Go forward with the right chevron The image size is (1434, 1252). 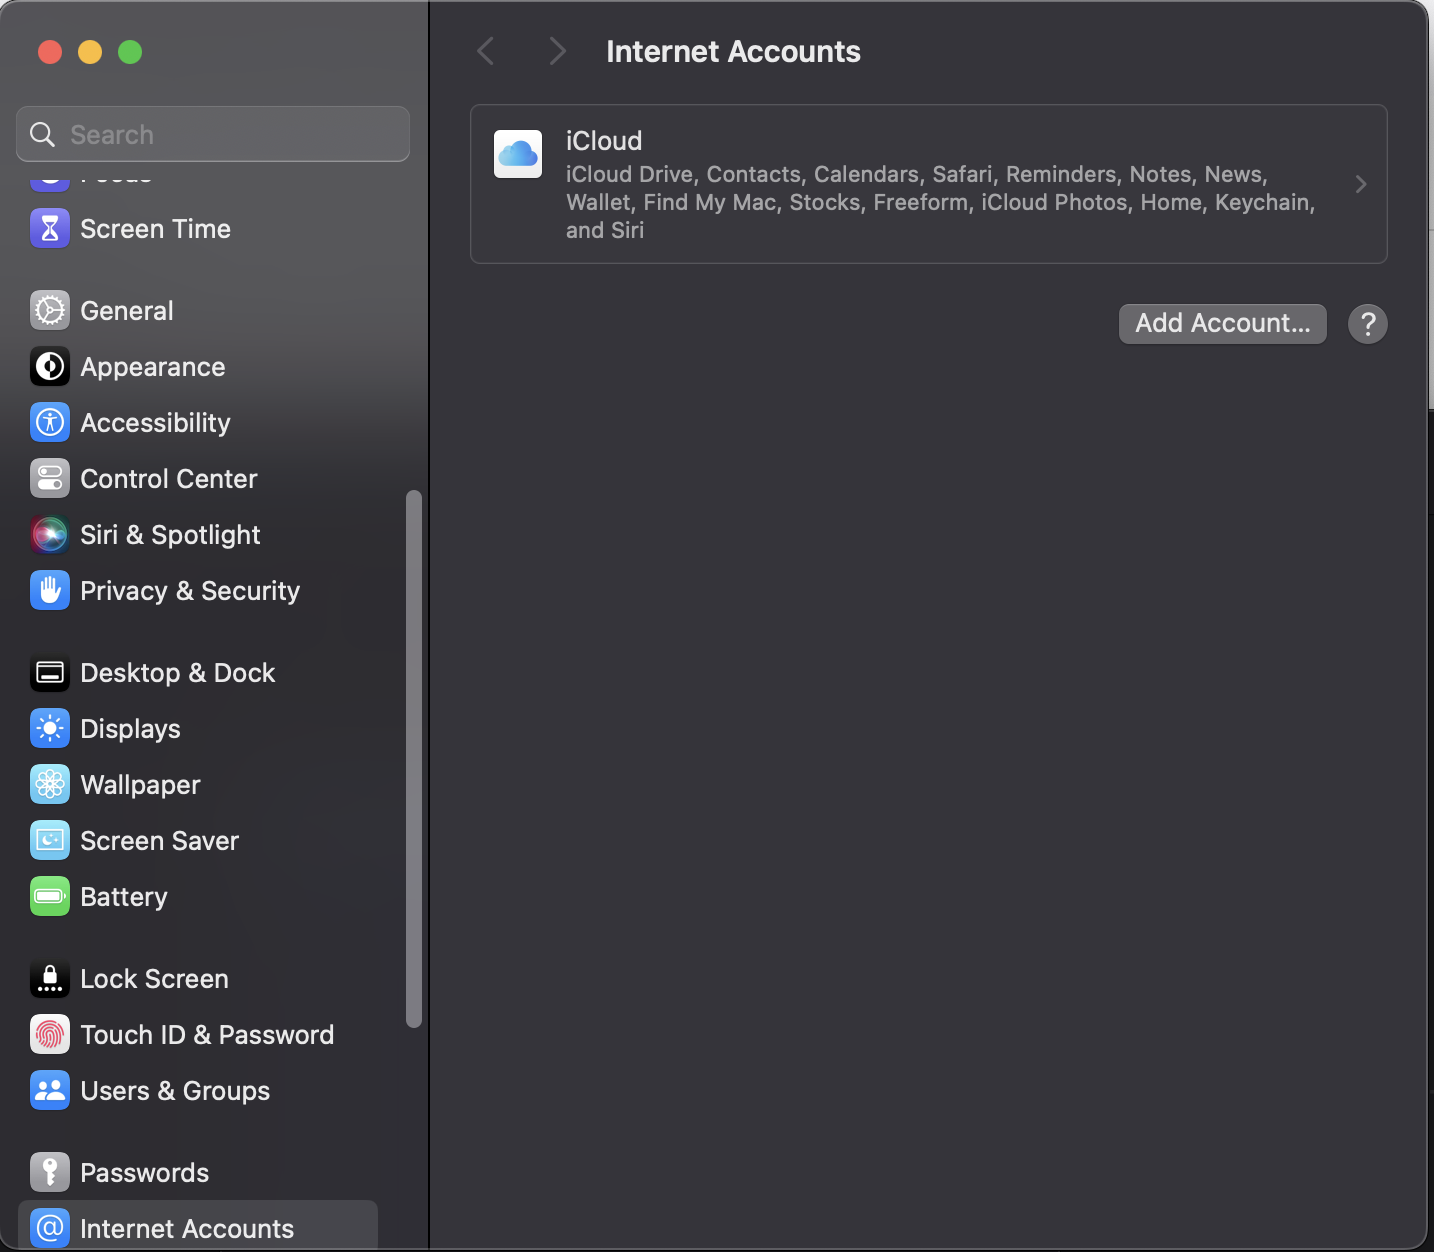pos(558,51)
